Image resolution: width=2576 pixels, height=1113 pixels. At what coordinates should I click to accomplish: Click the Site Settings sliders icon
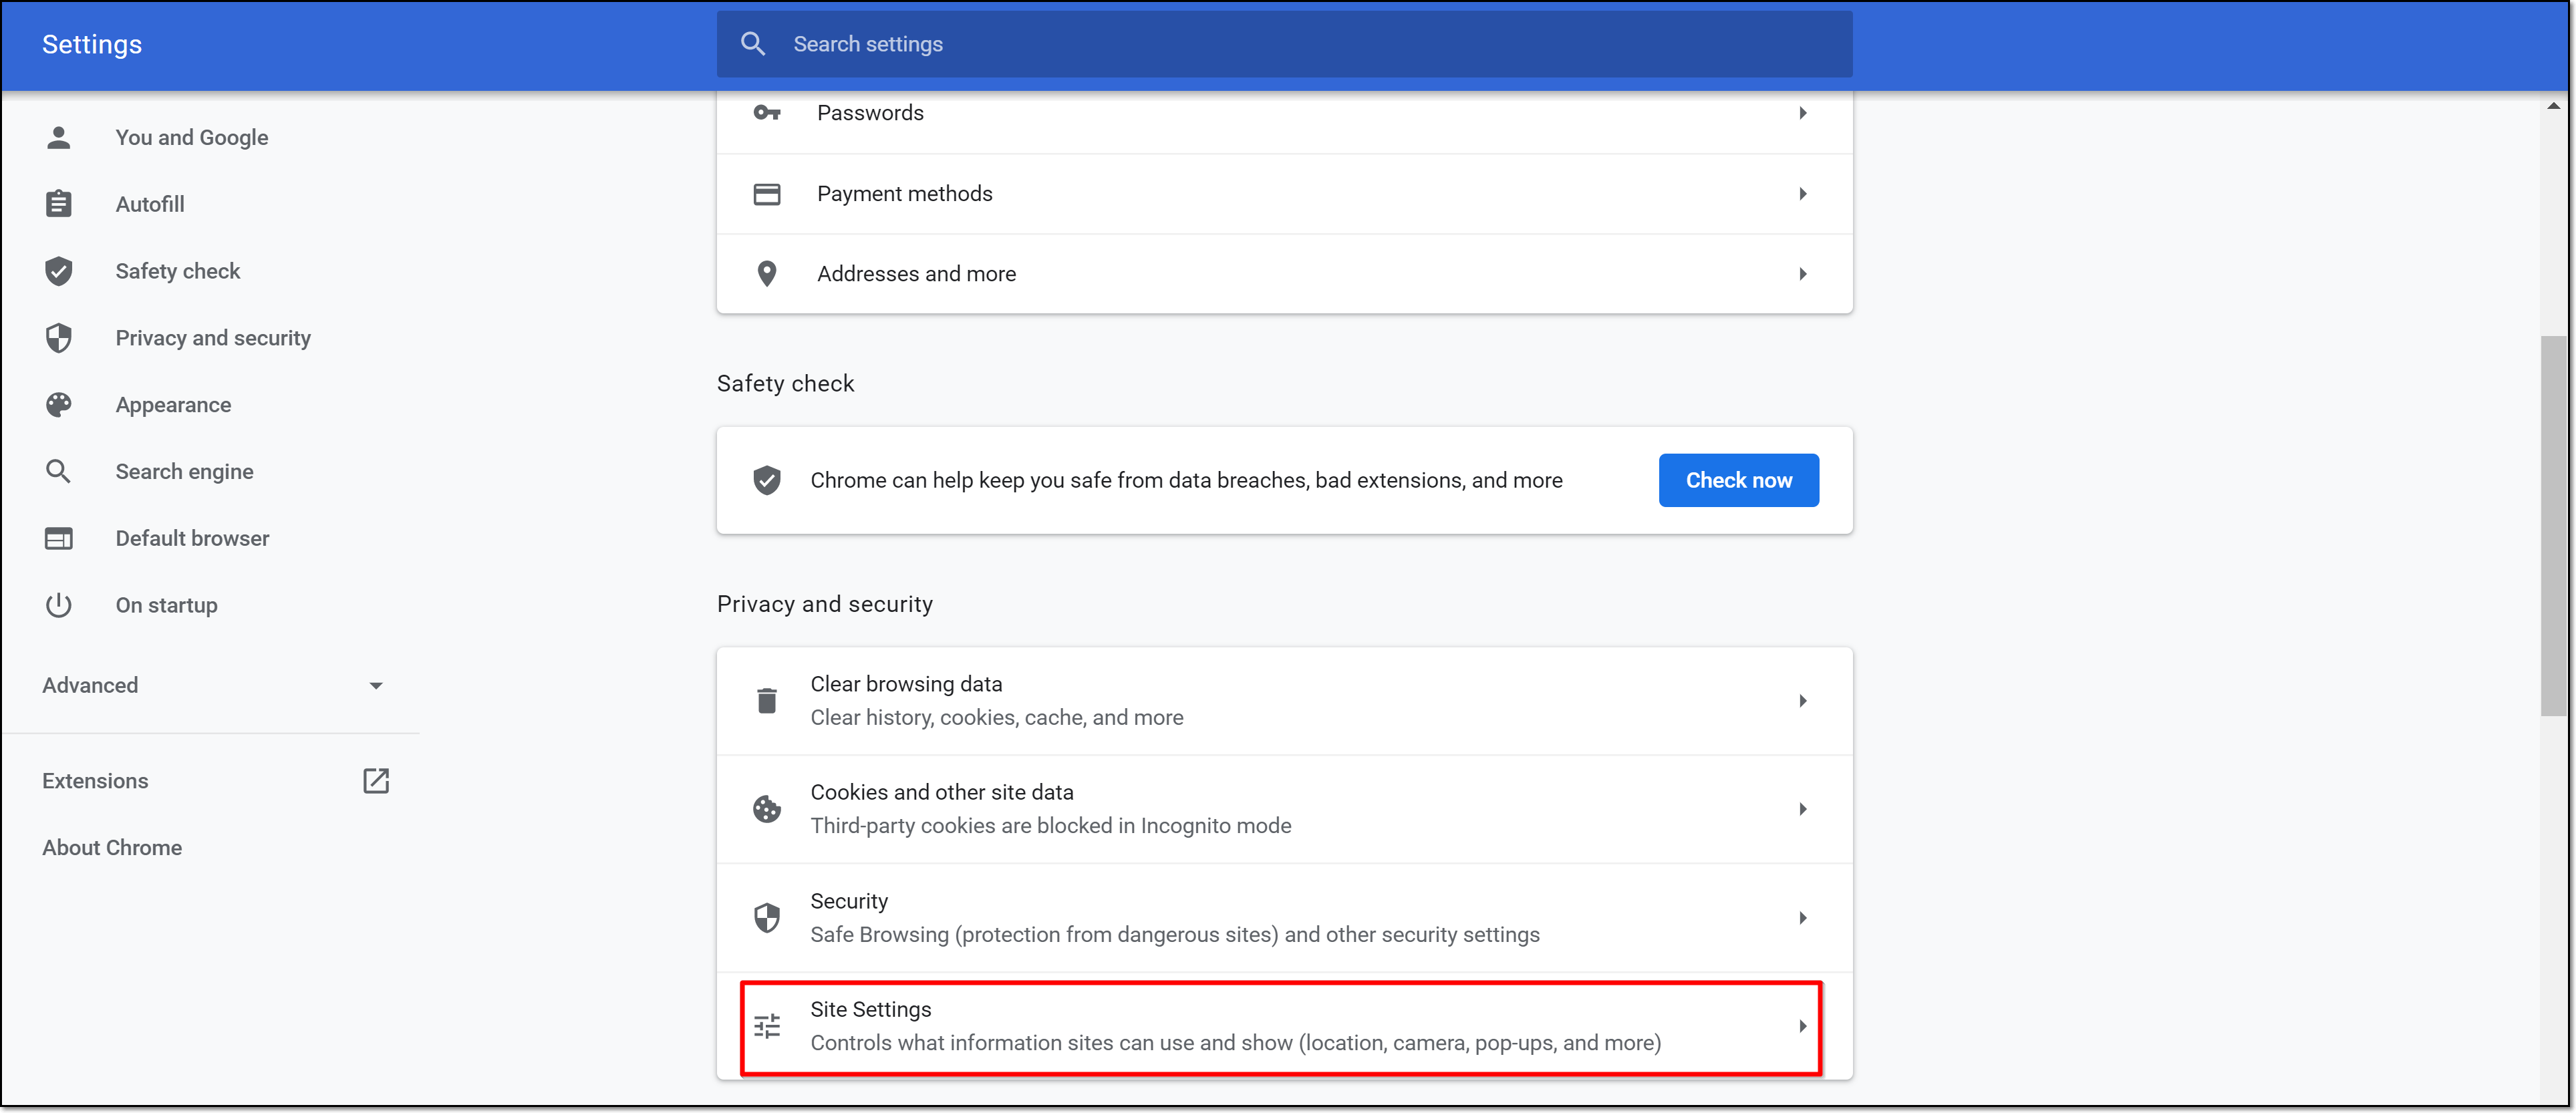(x=767, y=1026)
